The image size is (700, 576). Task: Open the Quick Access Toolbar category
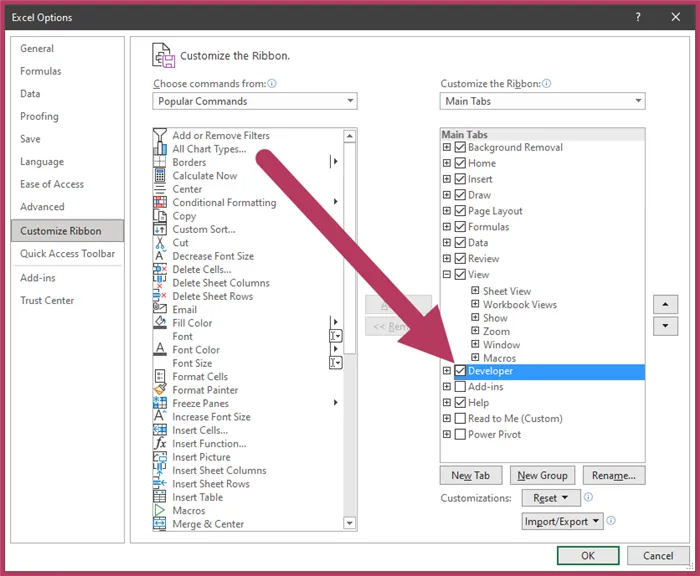coord(68,254)
